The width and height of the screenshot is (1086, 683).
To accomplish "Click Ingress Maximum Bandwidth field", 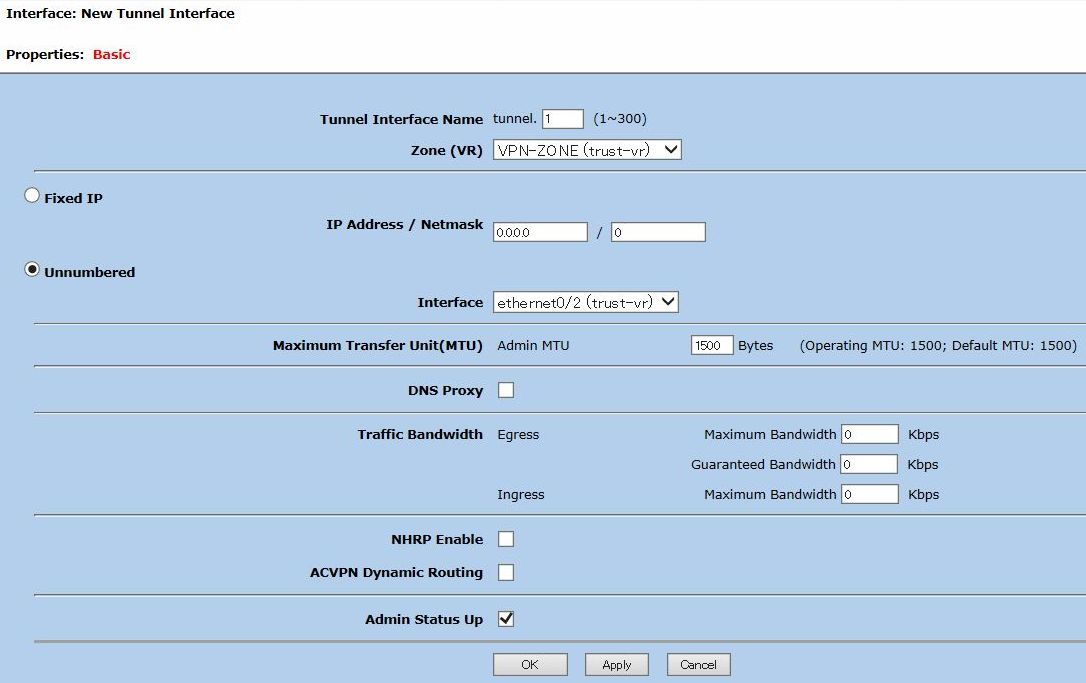I will [x=869, y=494].
